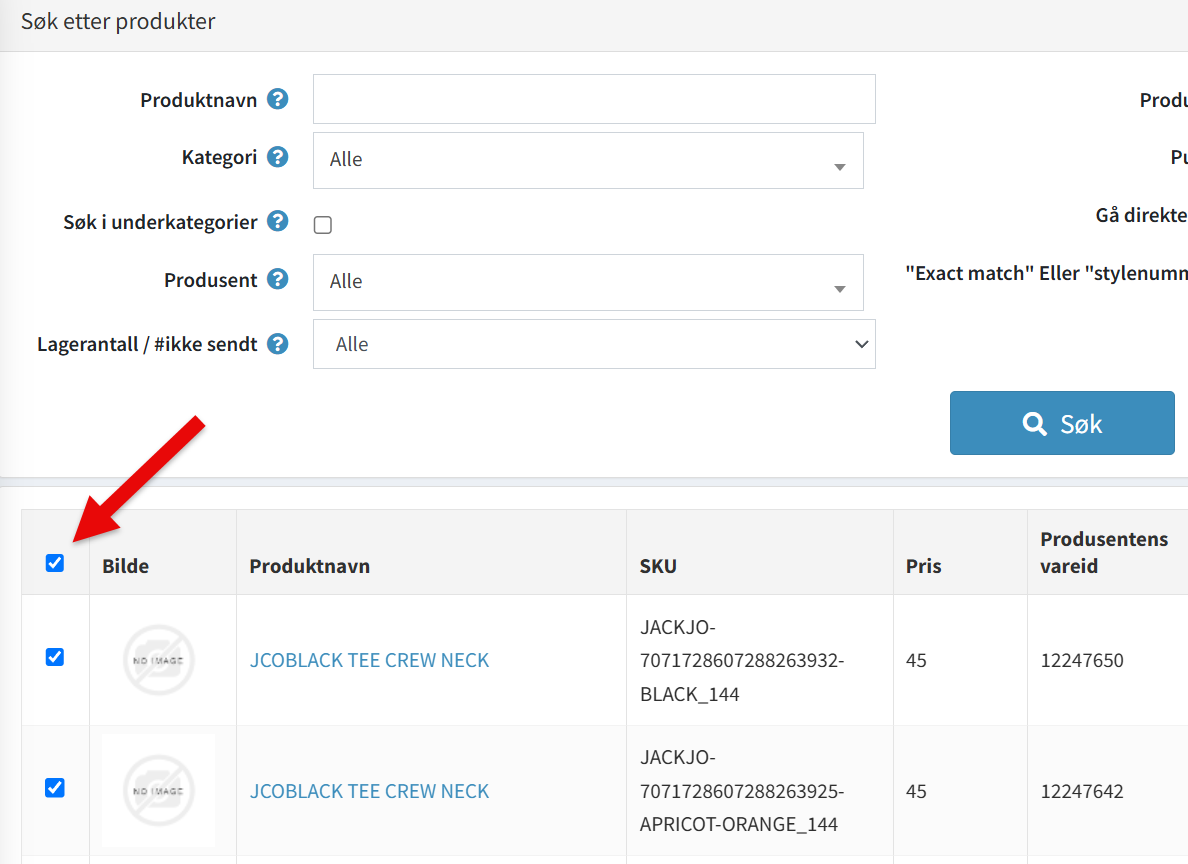Click help icon for Lagerantall / #ikke sendt
Screen dimensions: 1188x864
[278, 344]
